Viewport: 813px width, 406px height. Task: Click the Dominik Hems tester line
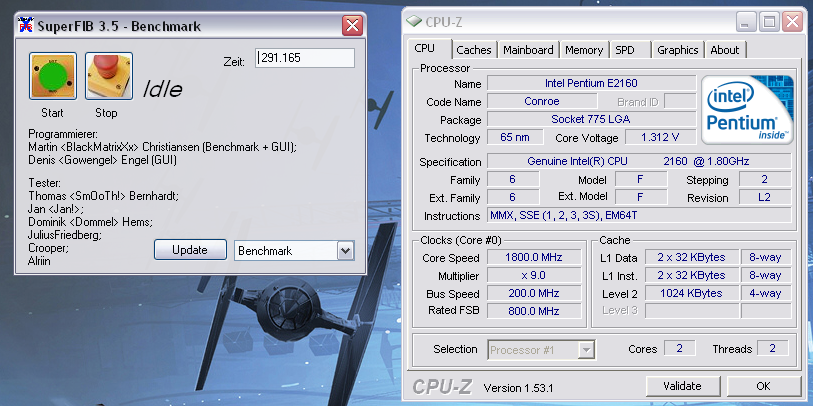tap(90, 222)
